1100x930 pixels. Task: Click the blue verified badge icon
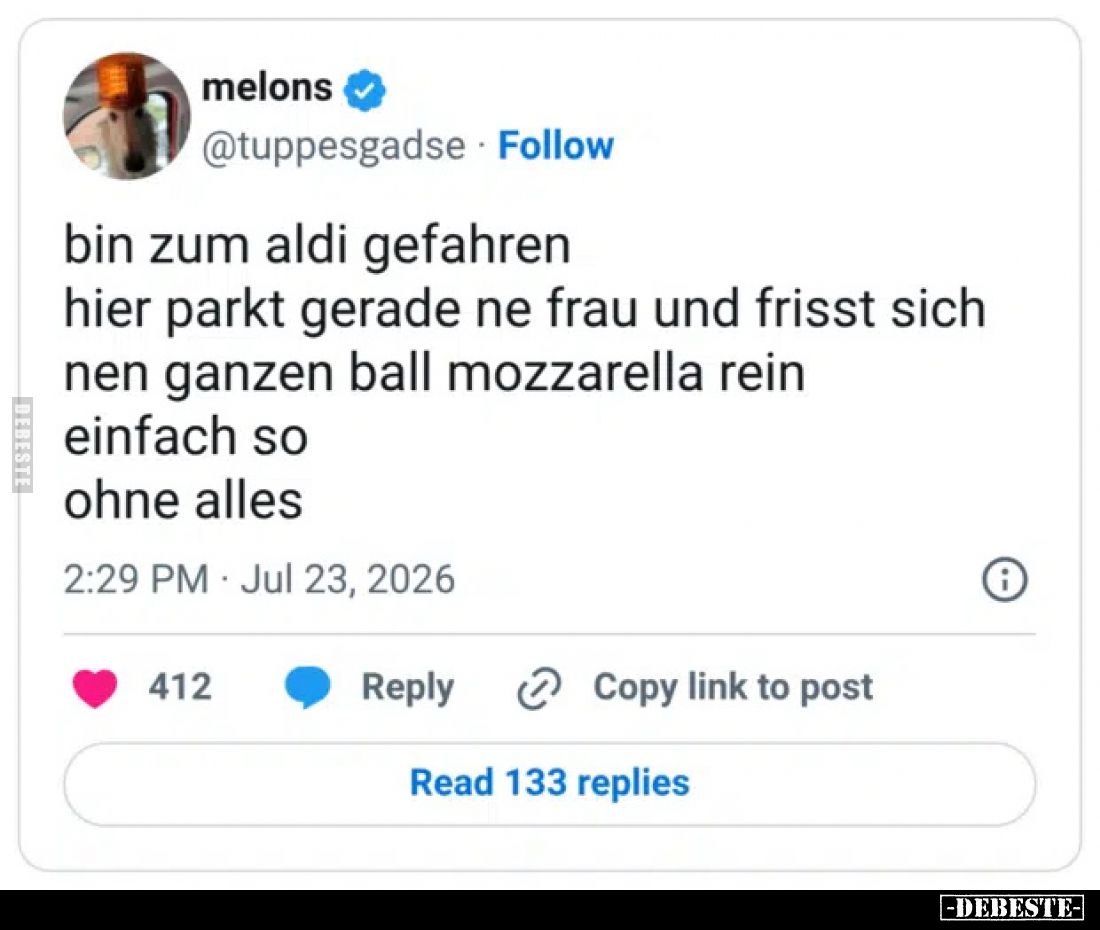pos(365,90)
